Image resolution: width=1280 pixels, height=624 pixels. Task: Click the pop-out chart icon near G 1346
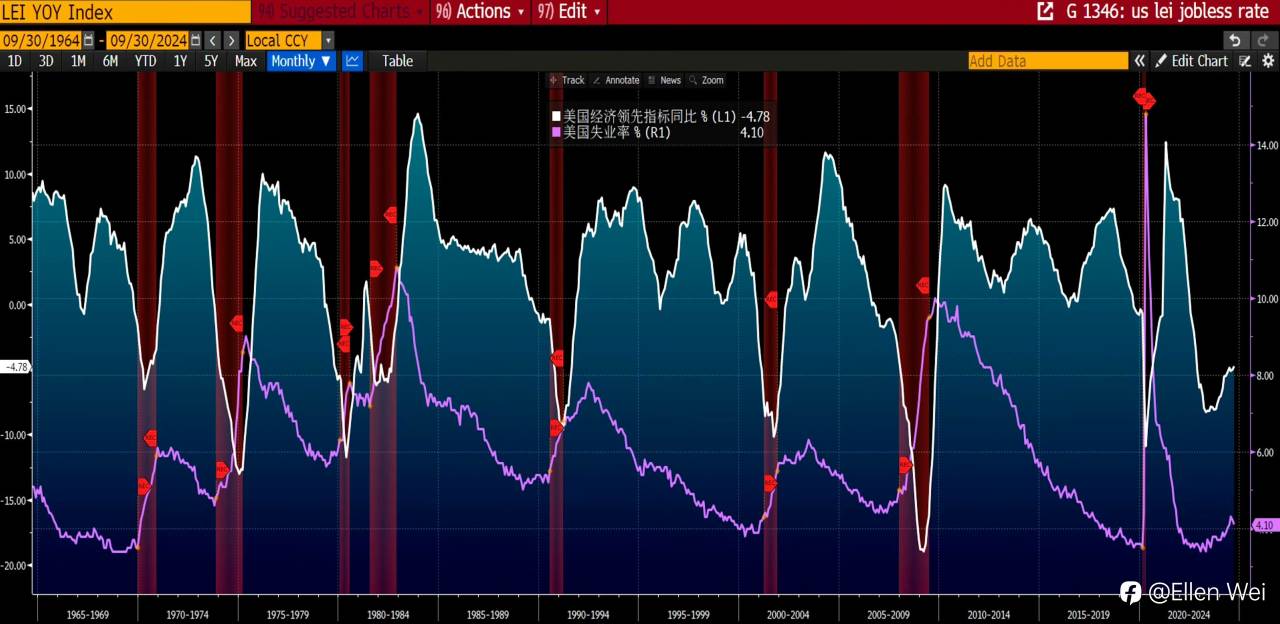pos(1045,11)
